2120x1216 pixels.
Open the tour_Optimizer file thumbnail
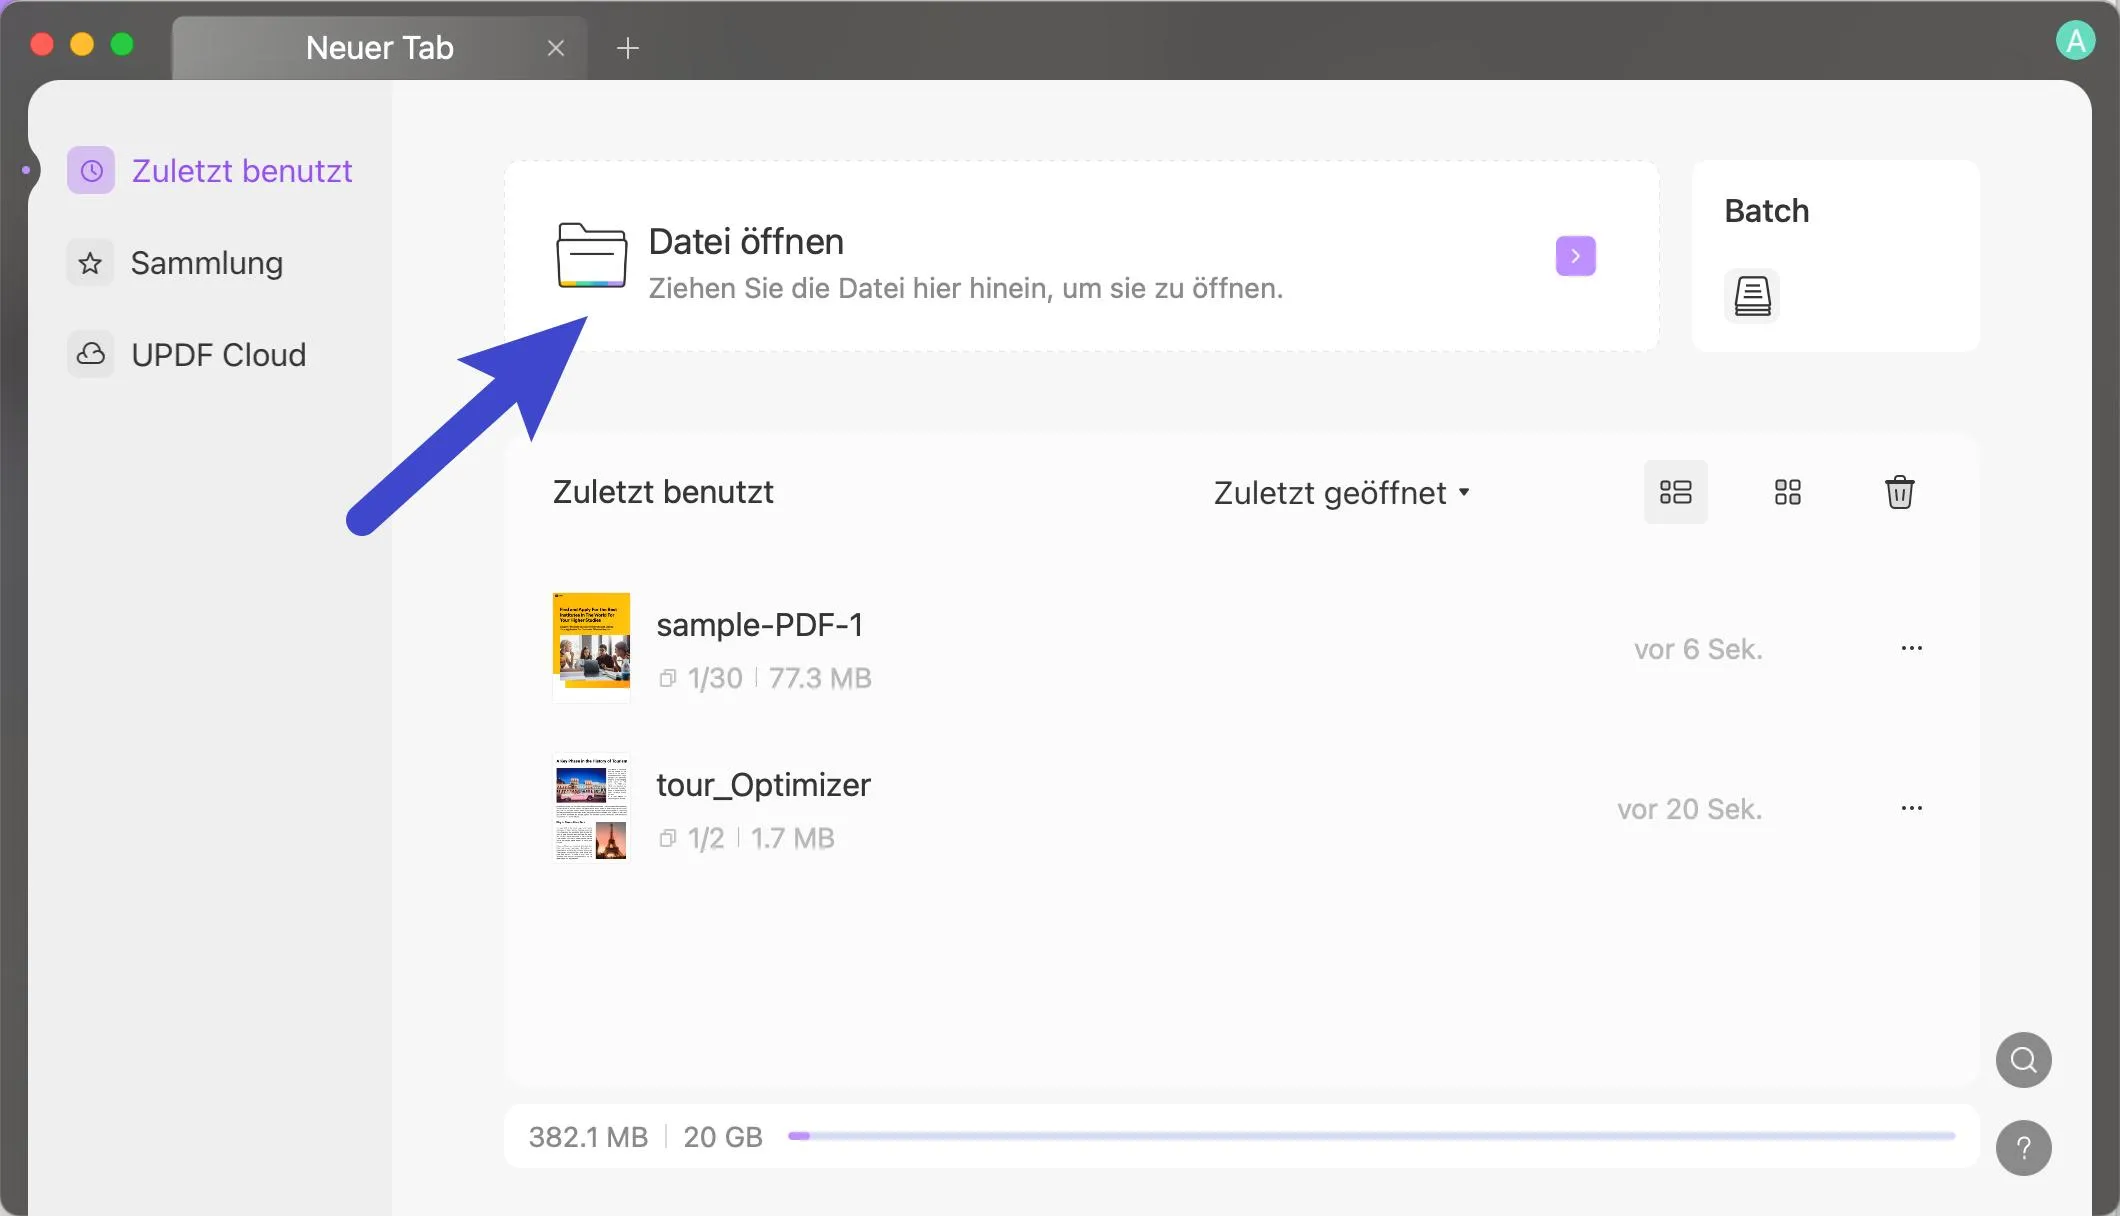(591, 807)
